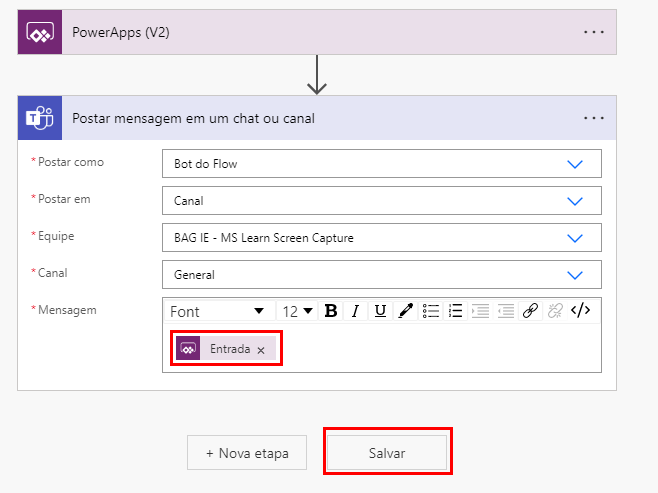Open the PowerApps (V2) ellipsis menu

pos(594,32)
